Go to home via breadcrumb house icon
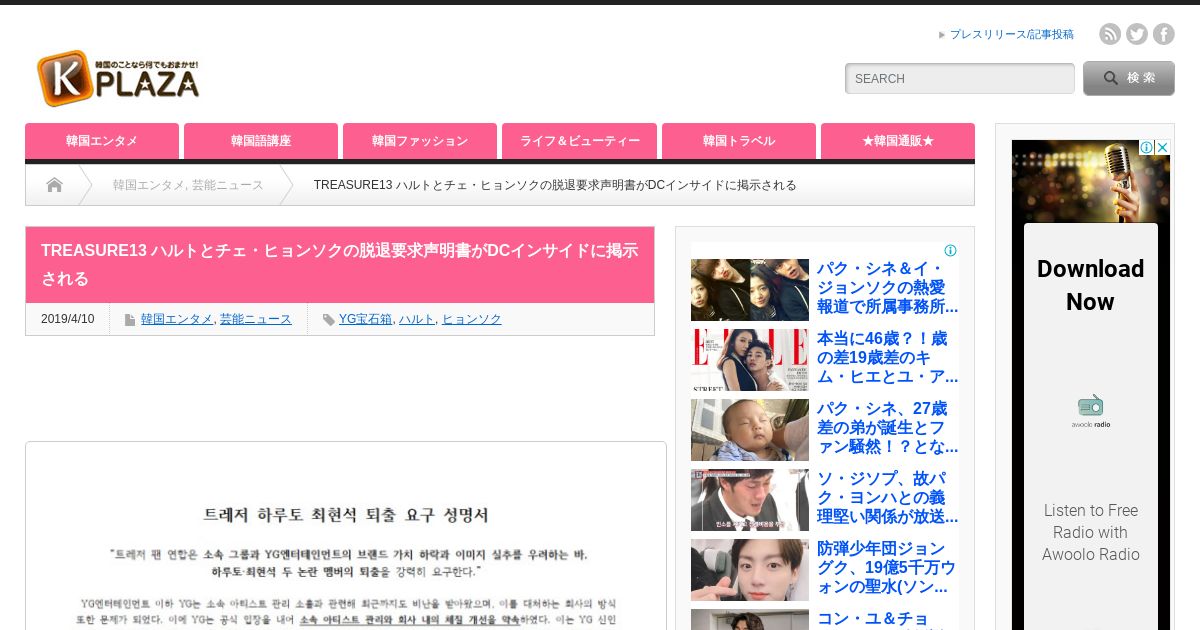1200x630 pixels. coord(54,185)
